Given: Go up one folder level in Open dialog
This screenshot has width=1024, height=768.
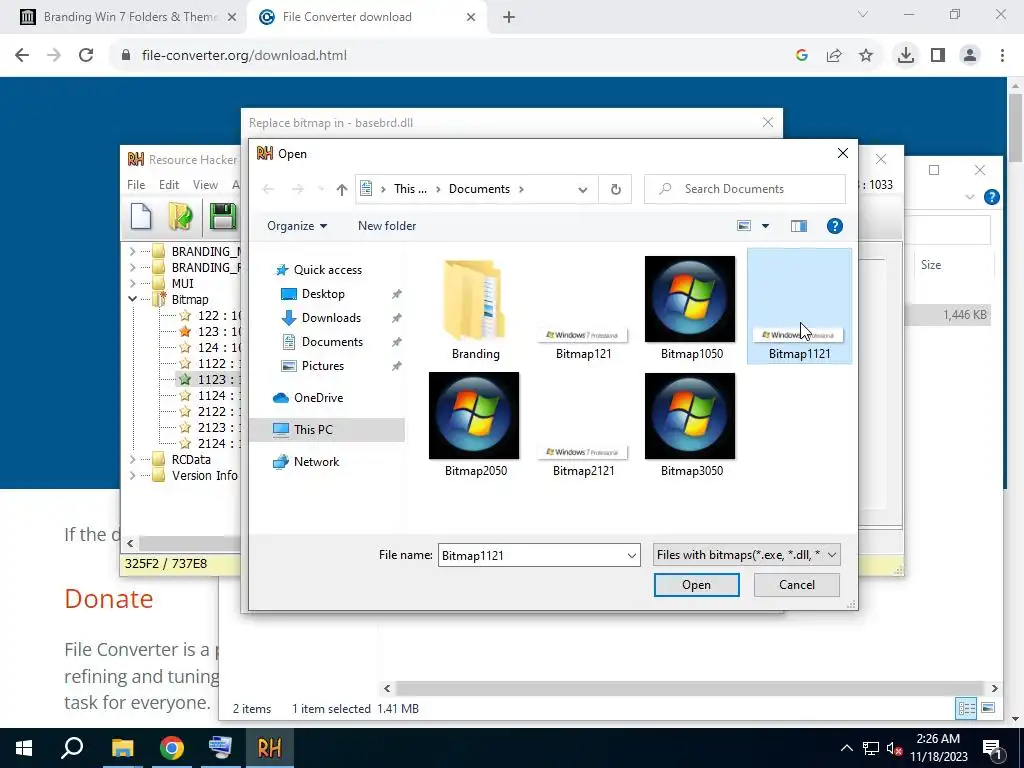Looking at the screenshot, I should click(342, 189).
